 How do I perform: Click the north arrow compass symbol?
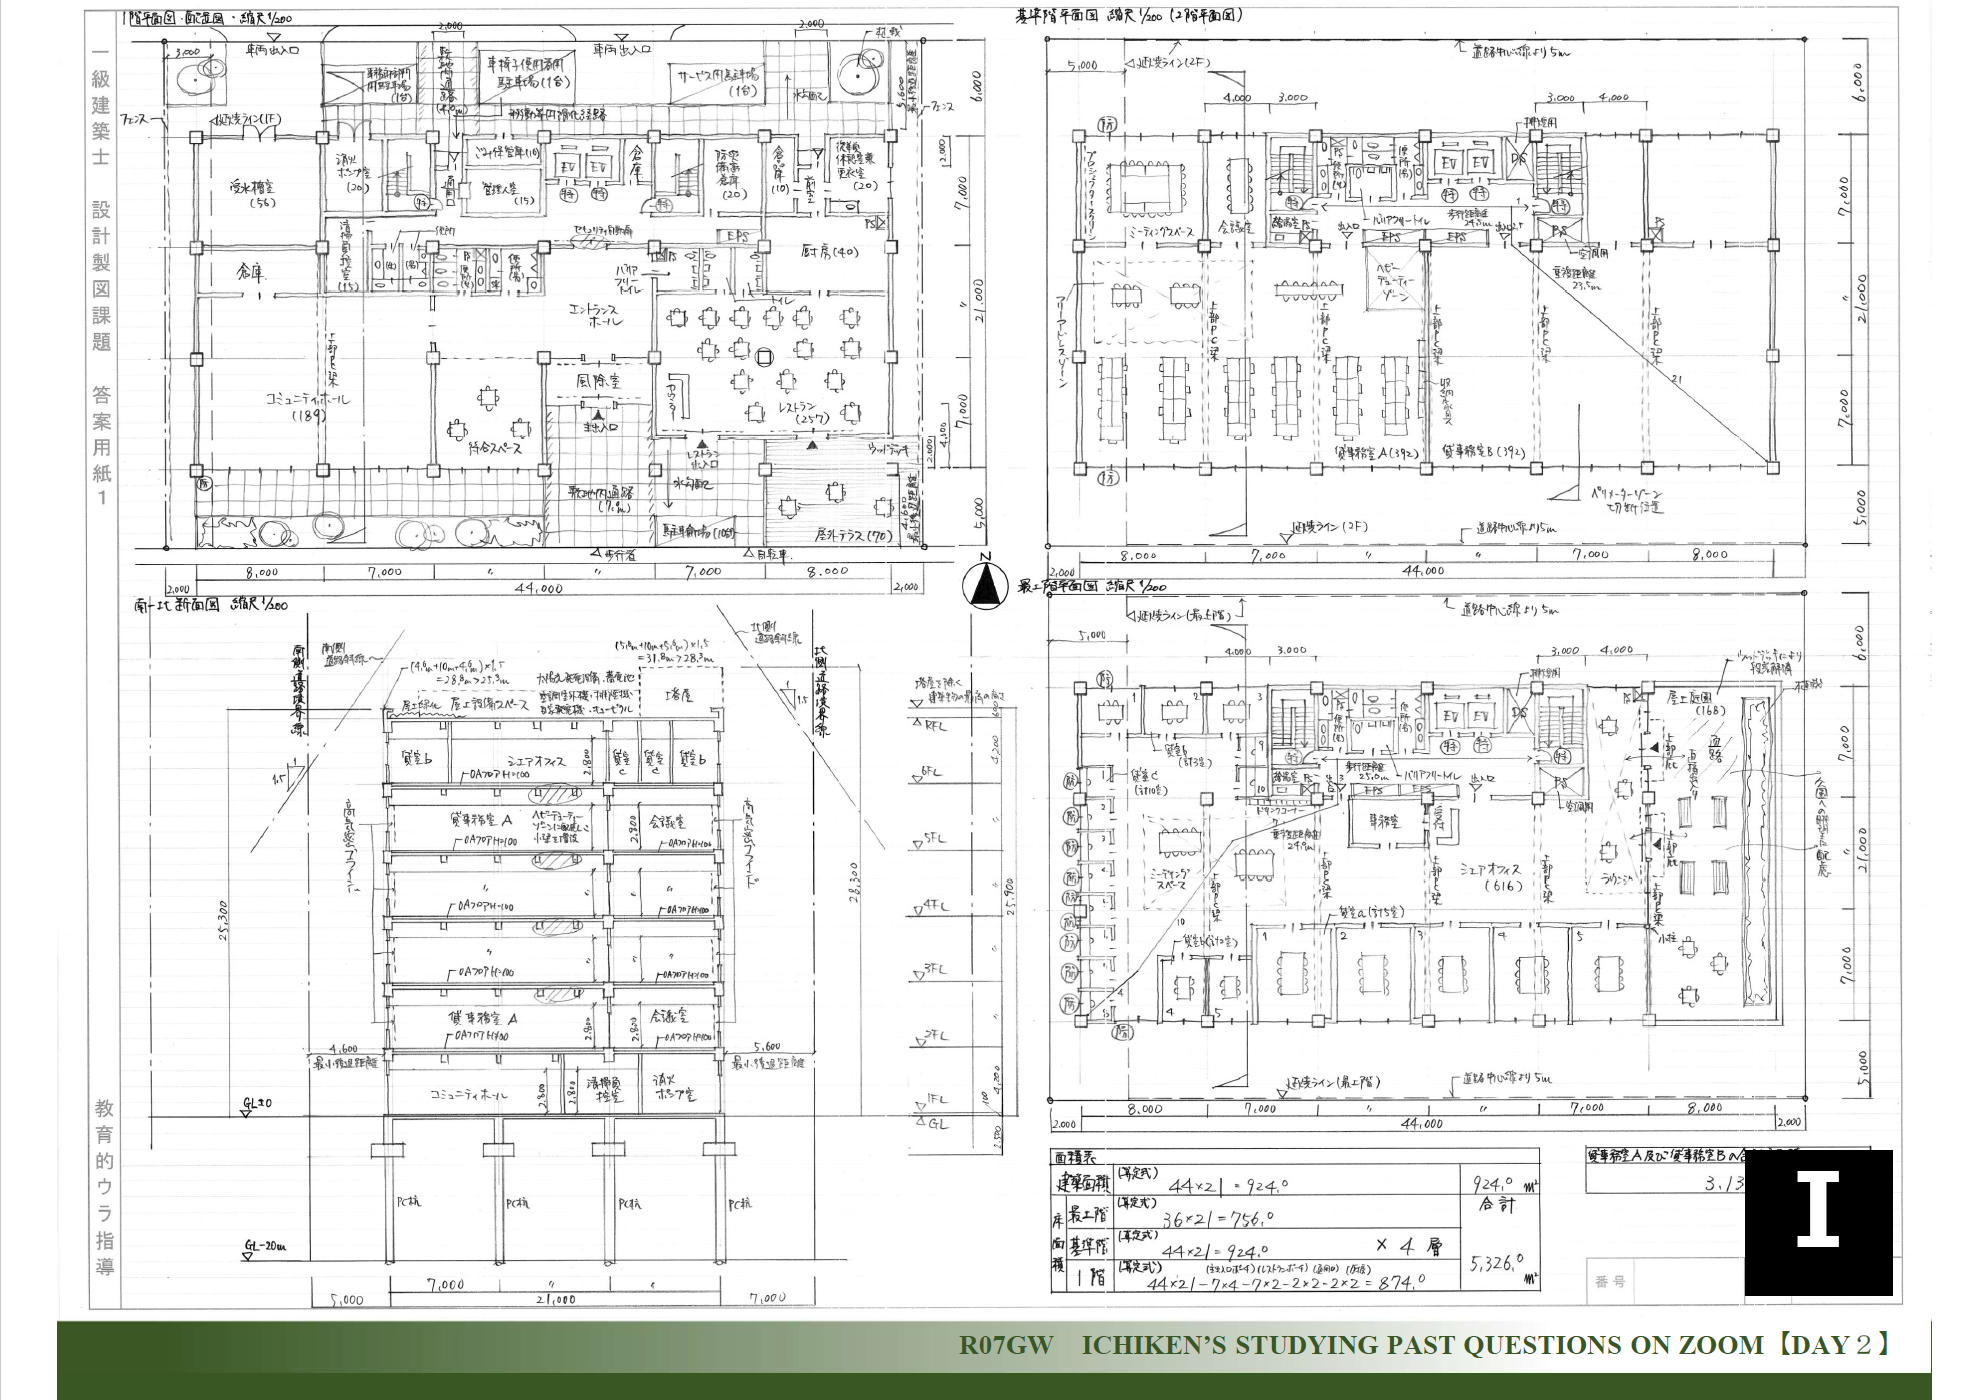pyautogui.click(x=985, y=586)
